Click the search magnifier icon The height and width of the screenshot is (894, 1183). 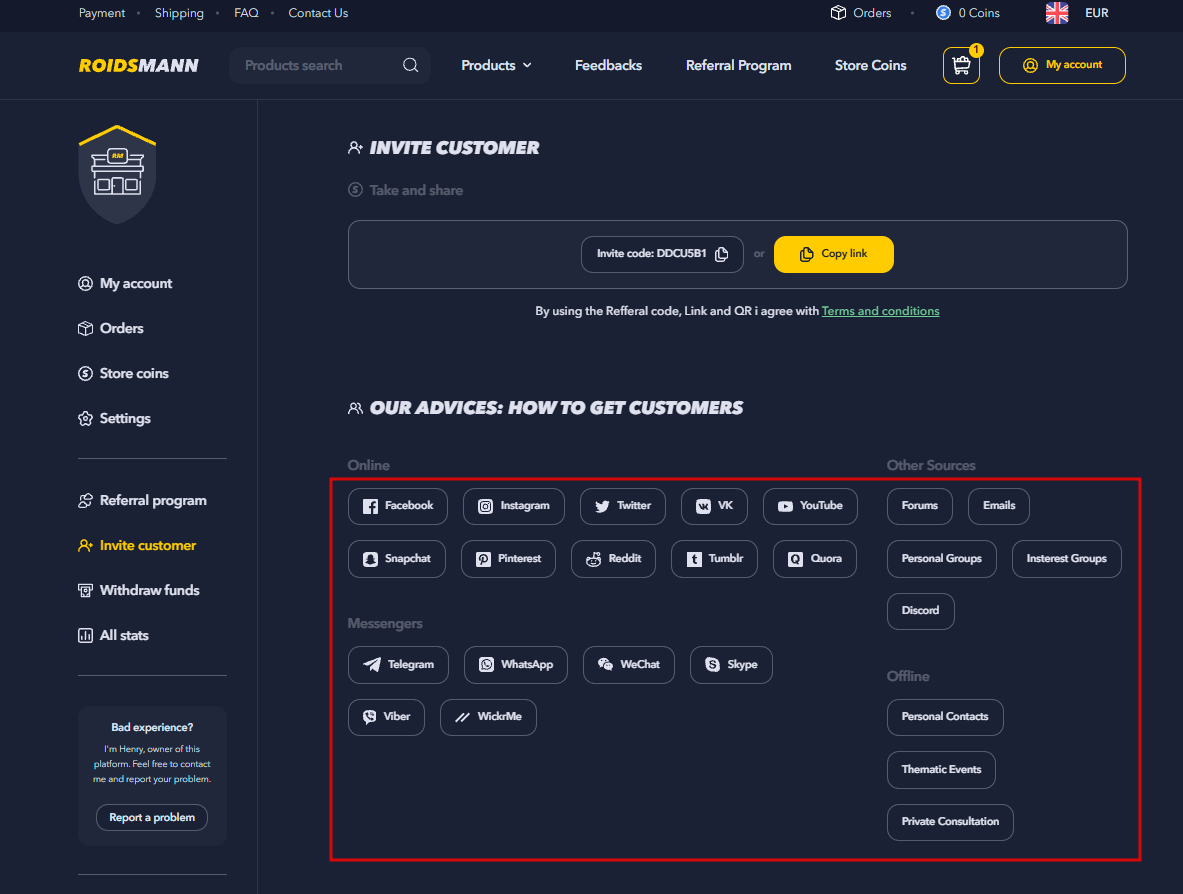pyautogui.click(x=410, y=66)
